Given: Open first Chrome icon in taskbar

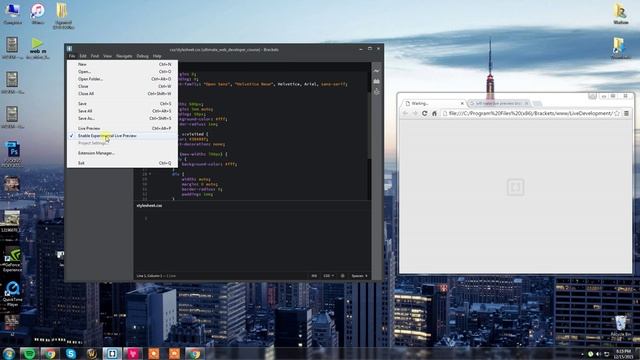Looking at the screenshot, I should point(50,353).
